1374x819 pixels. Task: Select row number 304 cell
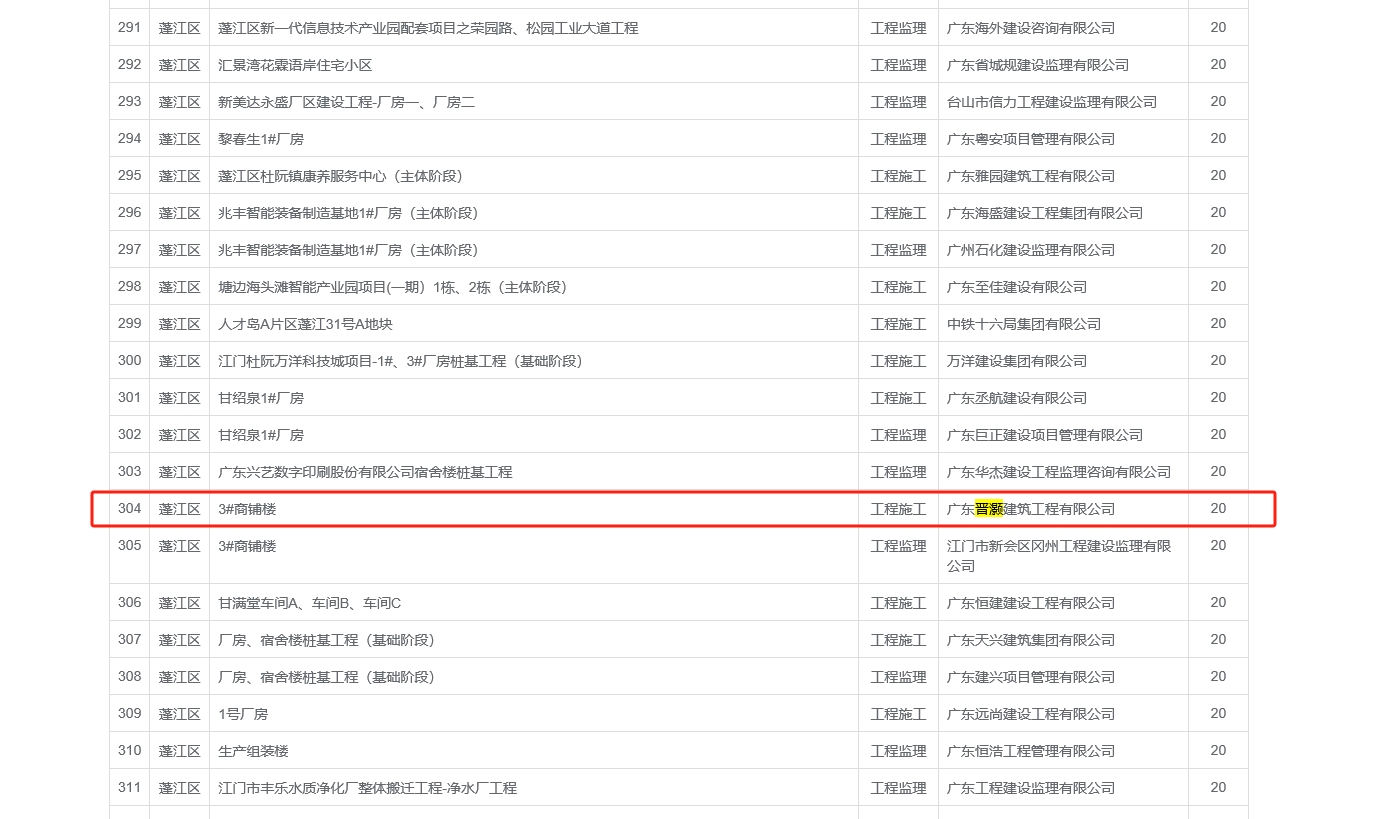[130, 509]
